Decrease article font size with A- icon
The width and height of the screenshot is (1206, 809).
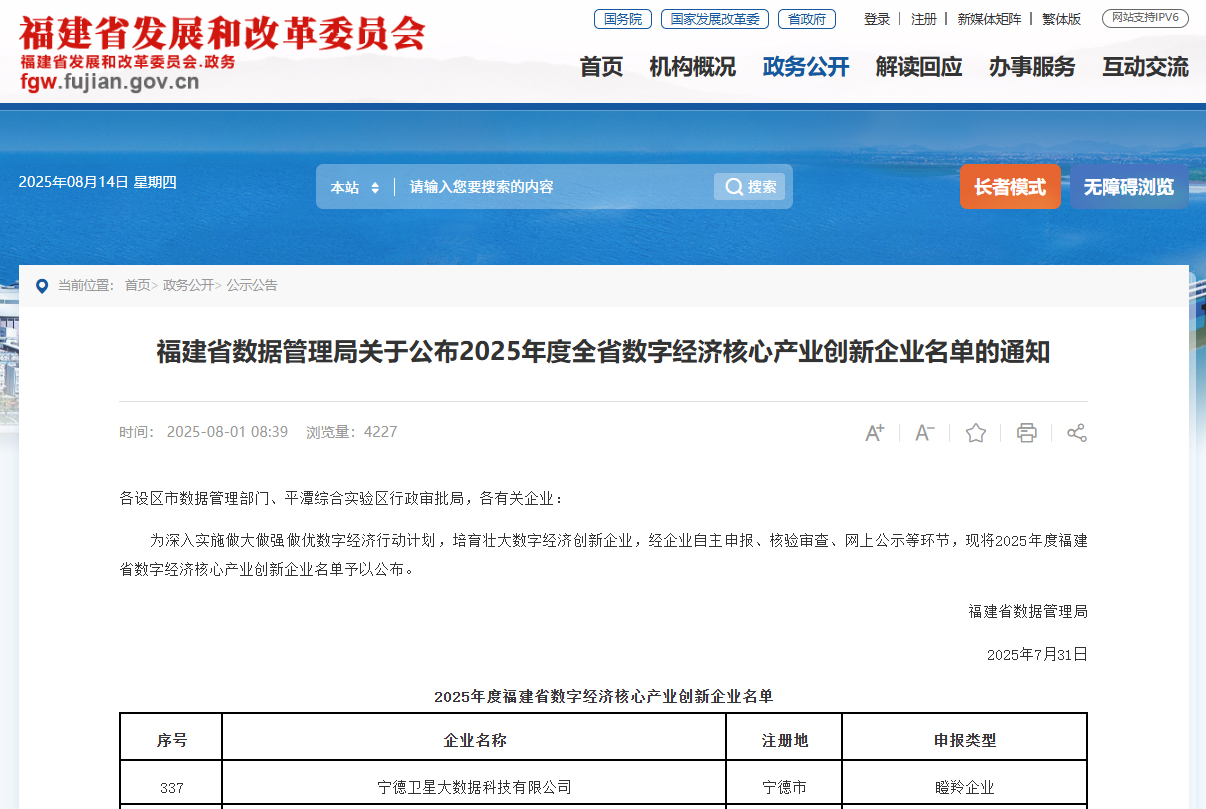[x=925, y=433]
